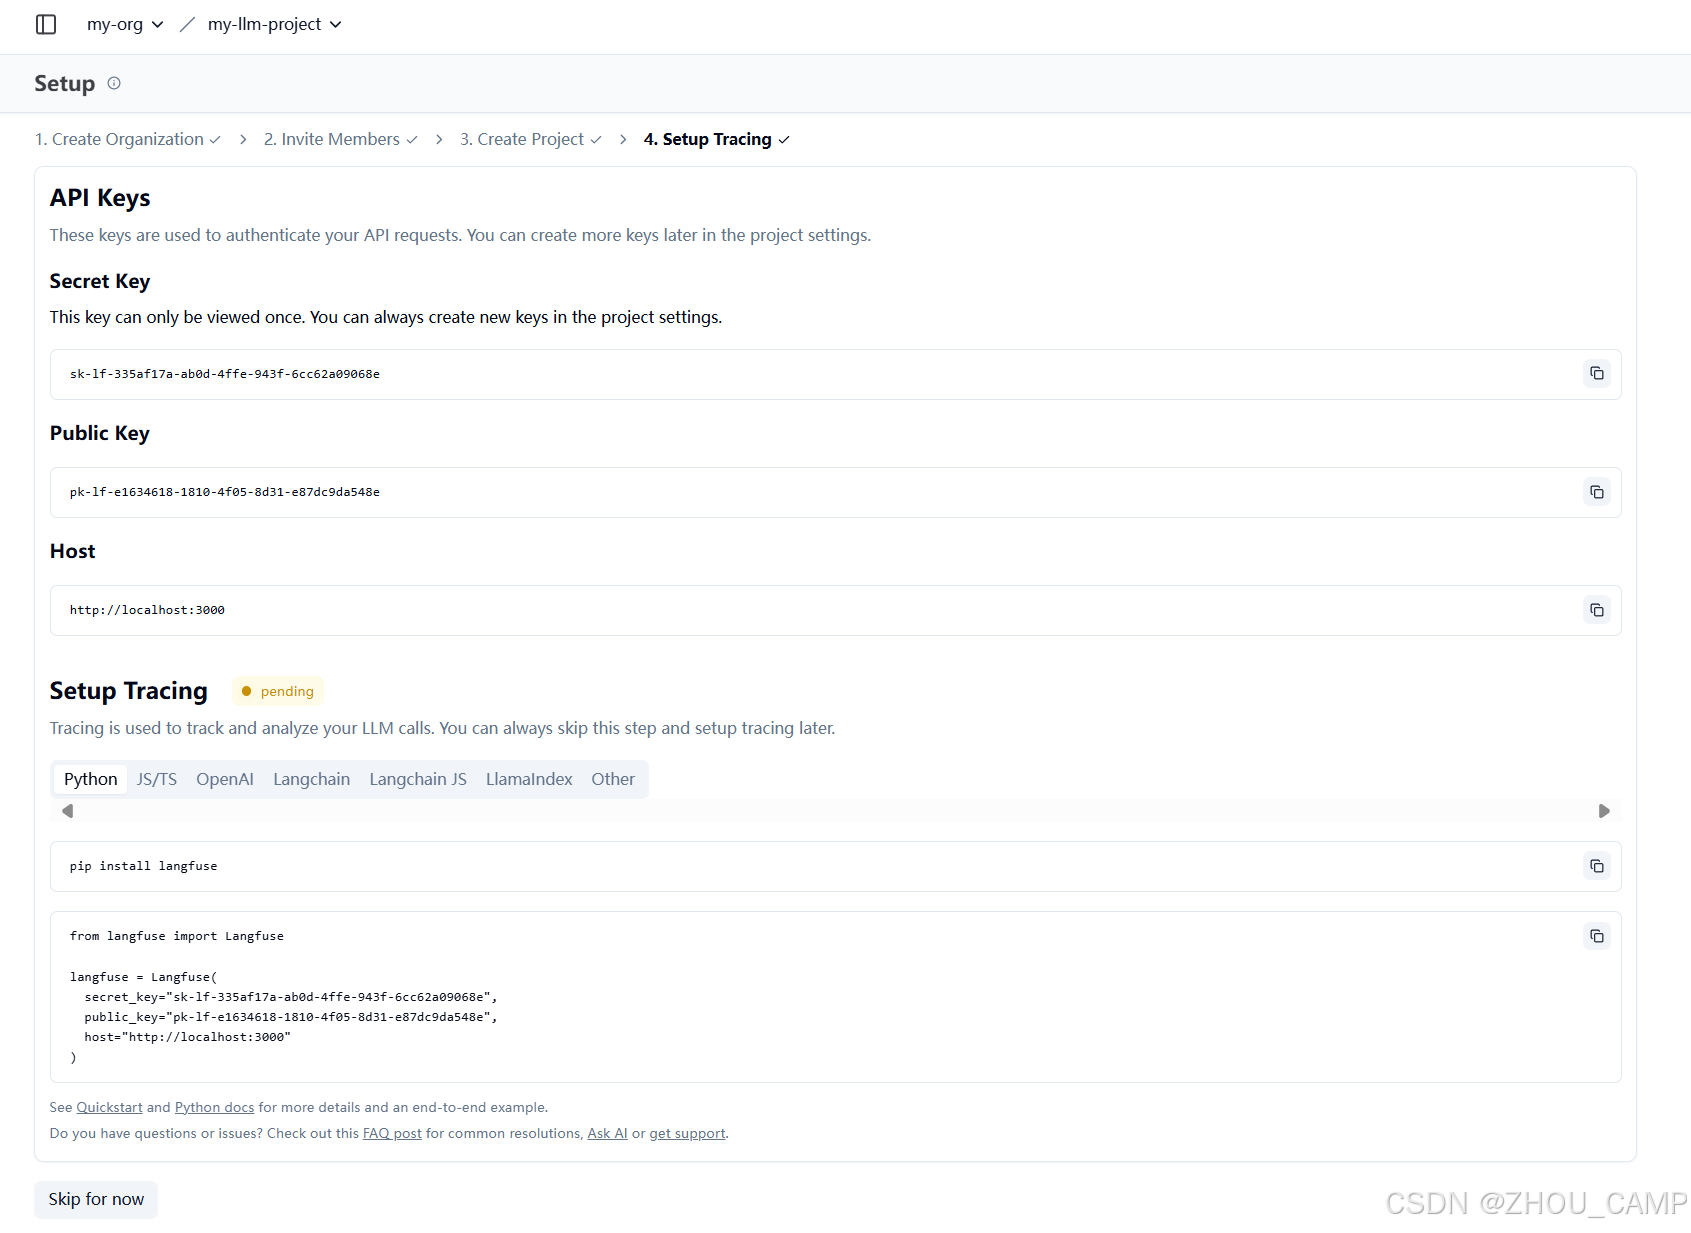This screenshot has width=1691, height=1233.
Task: Click the left scroll arrow under tabs
Action: coord(68,811)
